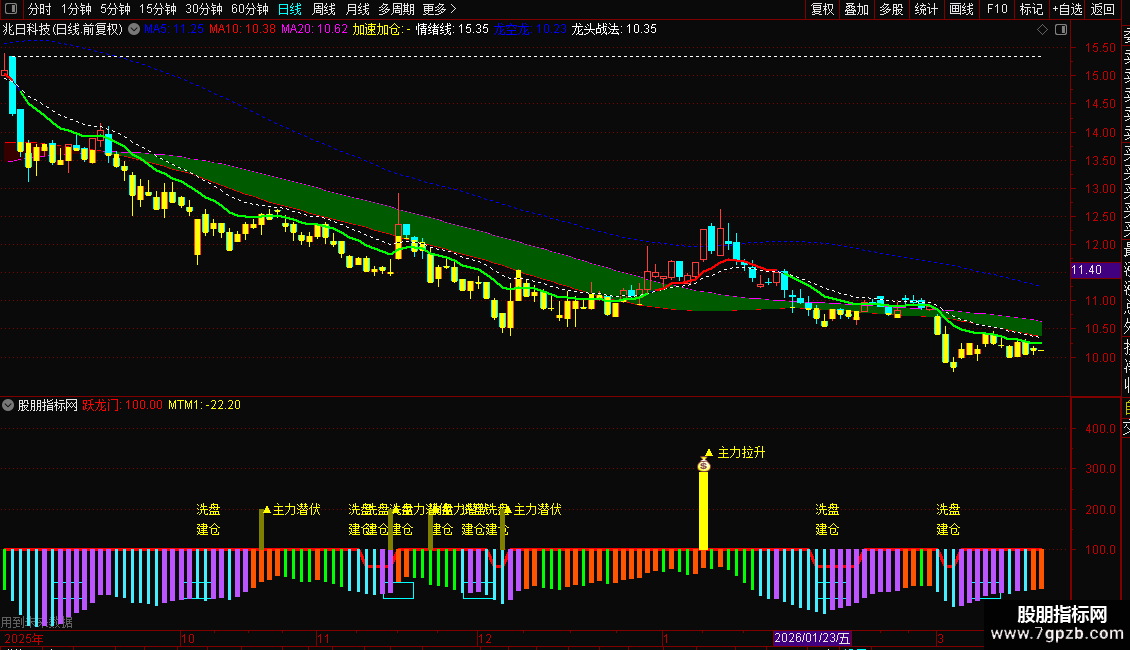Click the 400.0 sub-chart axis label
The width and height of the screenshot is (1130, 650).
(x=1100, y=429)
